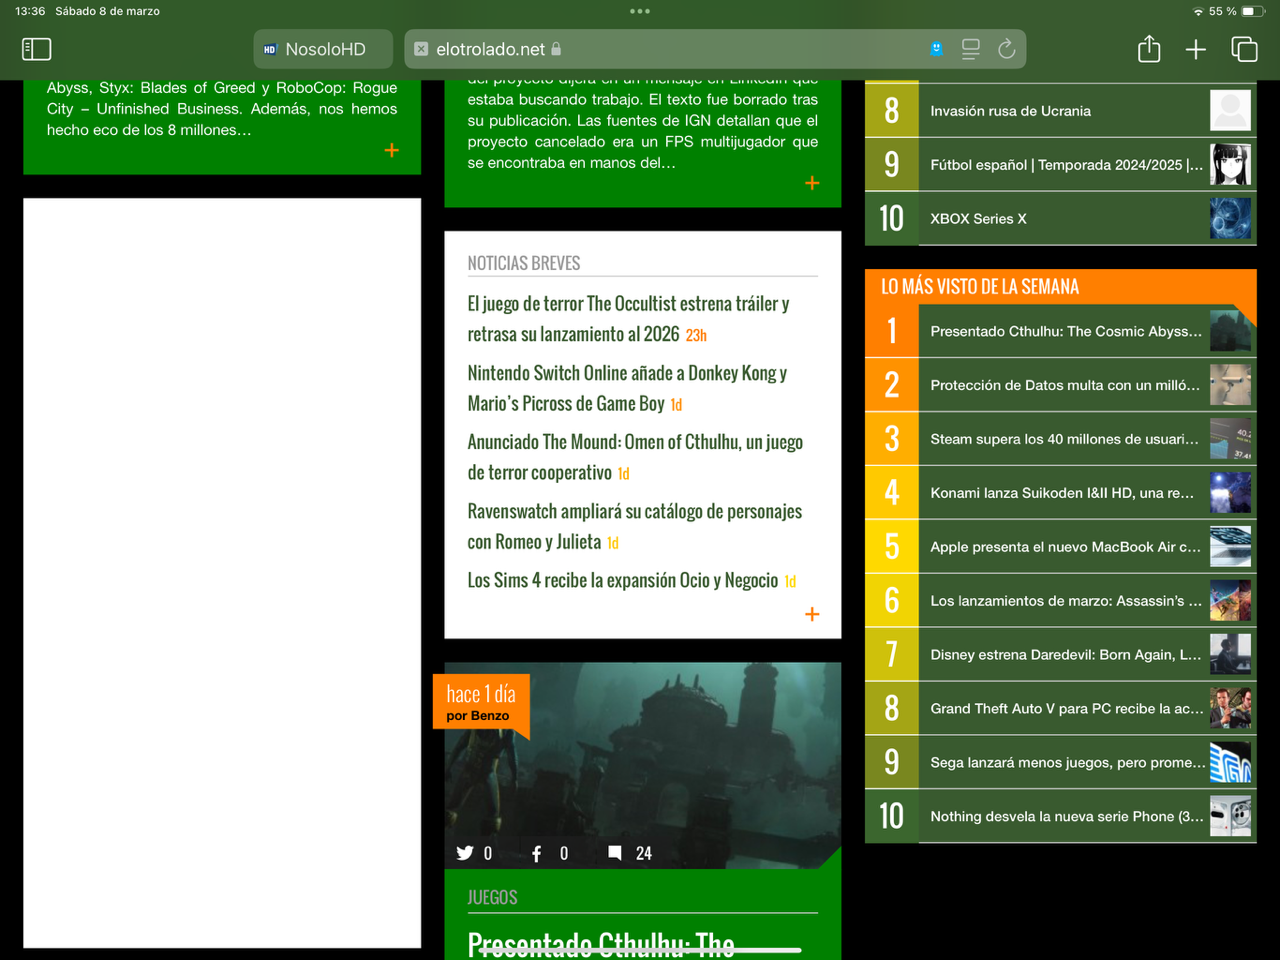Screen dimensions: 1280x960
Task: Expand Noticias Breves with the plus icon
Action: point(812,614)
